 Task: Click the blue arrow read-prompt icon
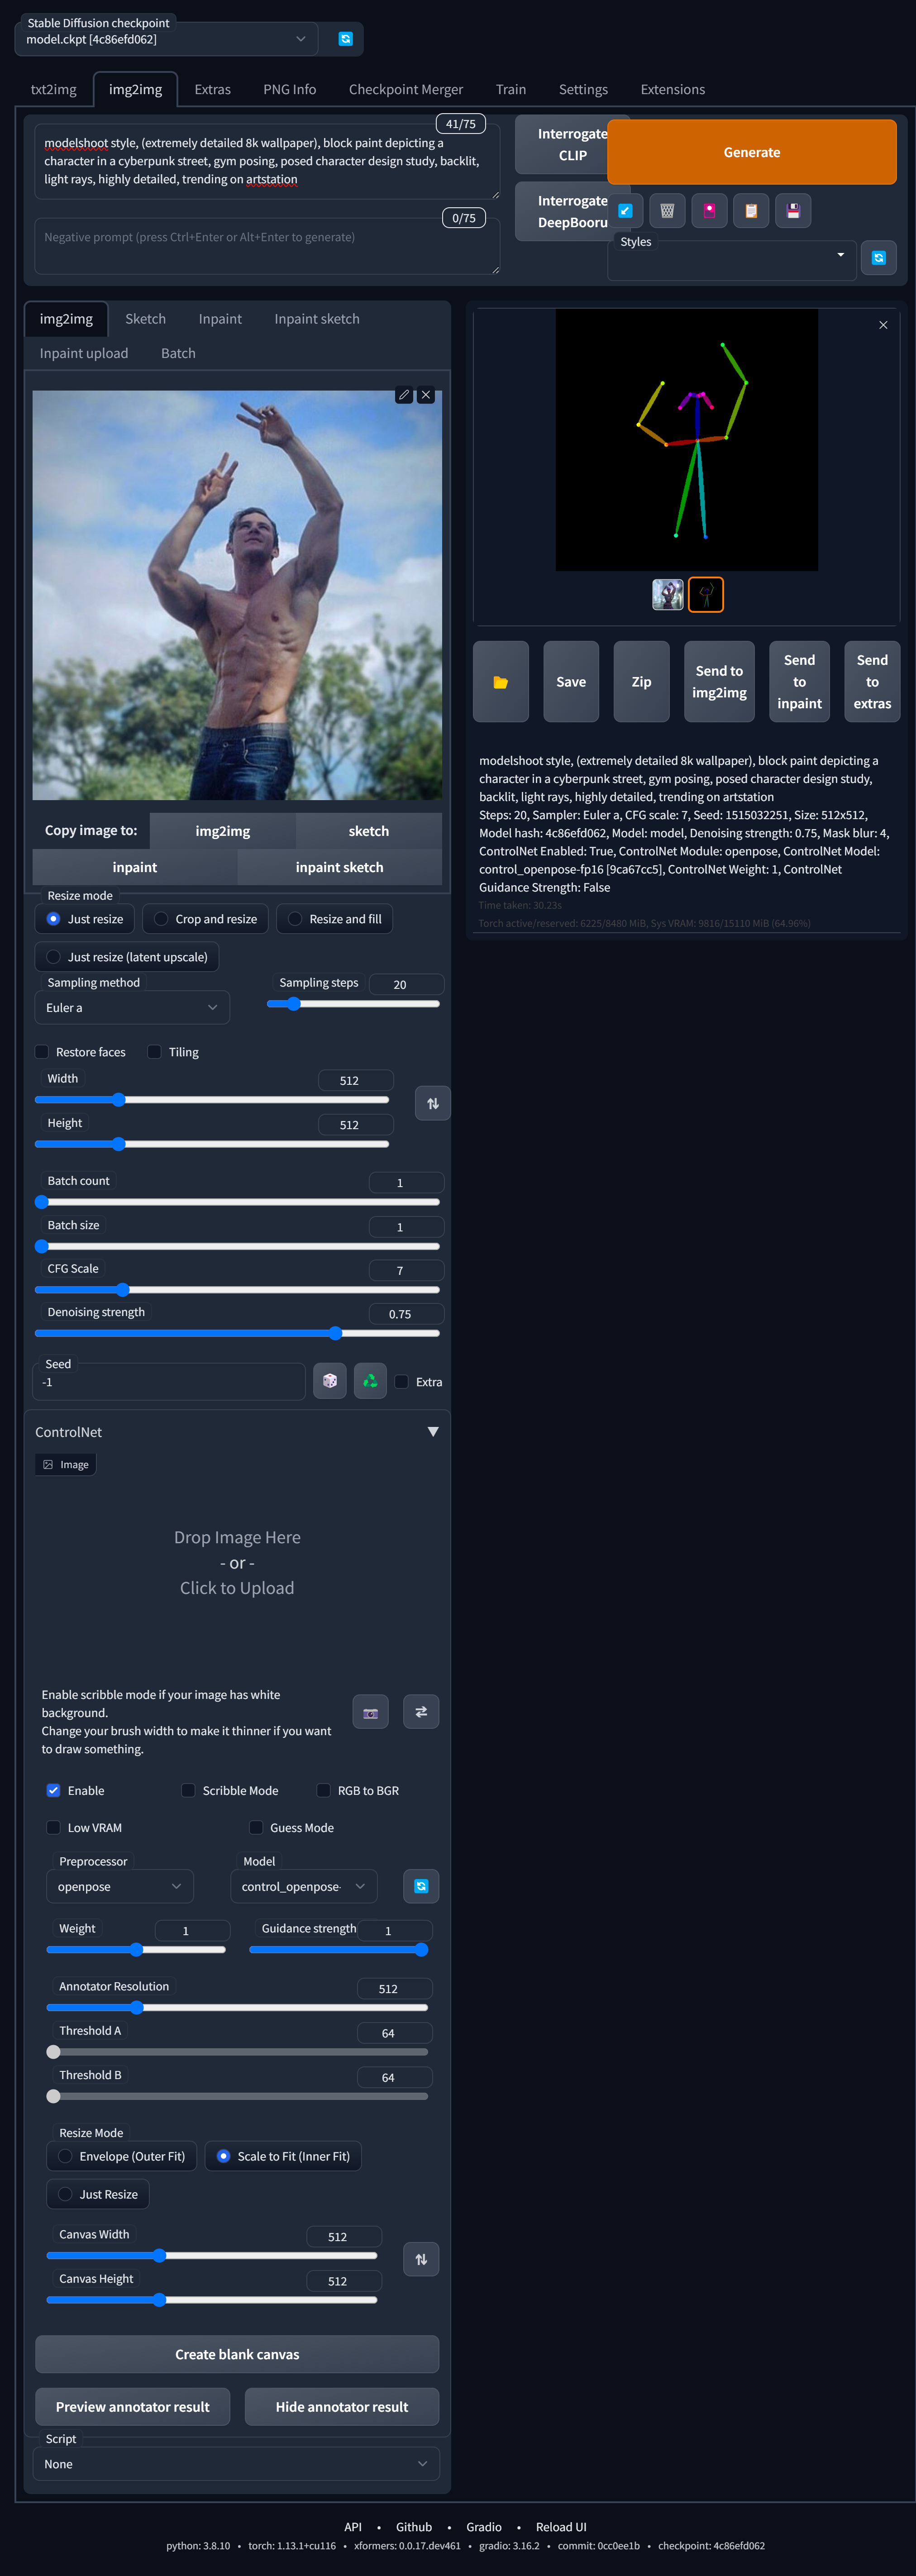click(626, 211)
